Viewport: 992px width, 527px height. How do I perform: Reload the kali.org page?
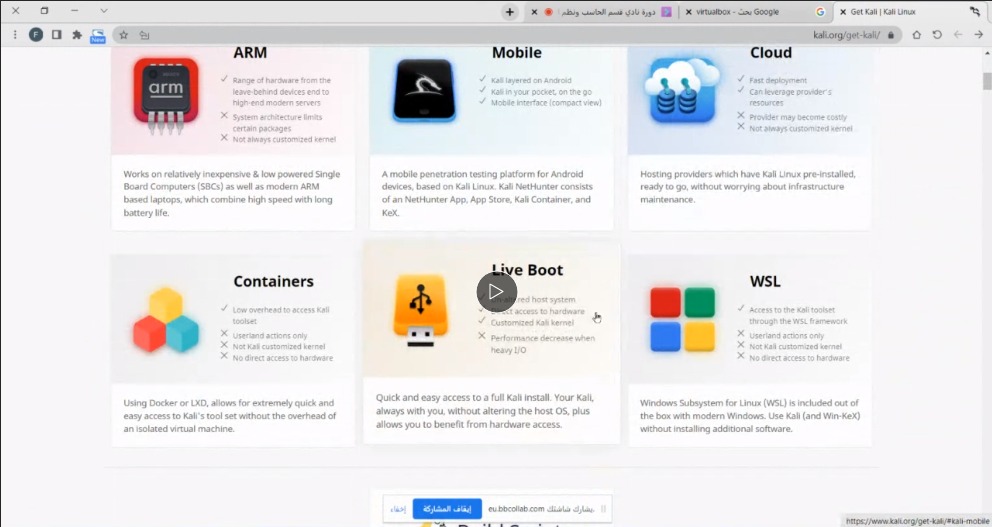click(x=937, y=35)
